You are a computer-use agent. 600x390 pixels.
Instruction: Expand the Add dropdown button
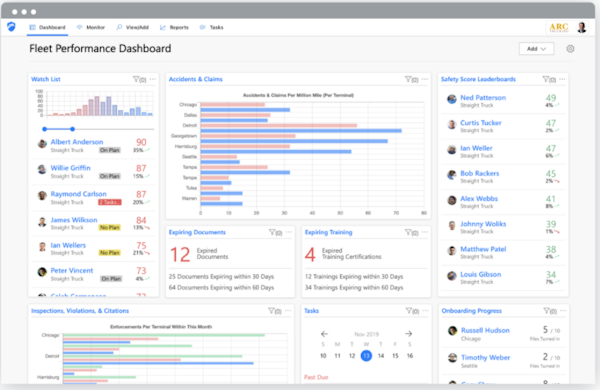[536, 49]
